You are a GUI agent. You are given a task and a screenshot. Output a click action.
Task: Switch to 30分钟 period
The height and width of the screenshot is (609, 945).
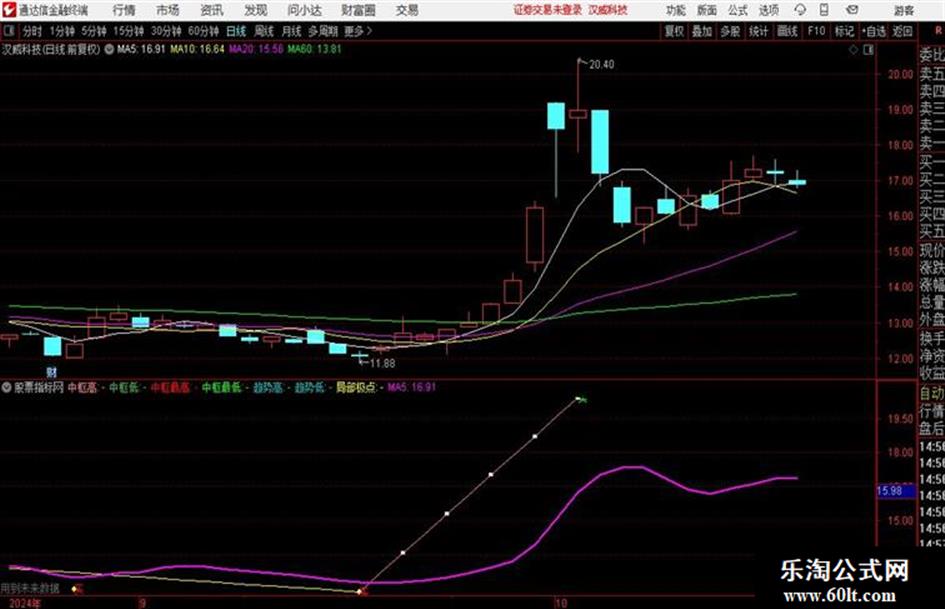(166, 31)
